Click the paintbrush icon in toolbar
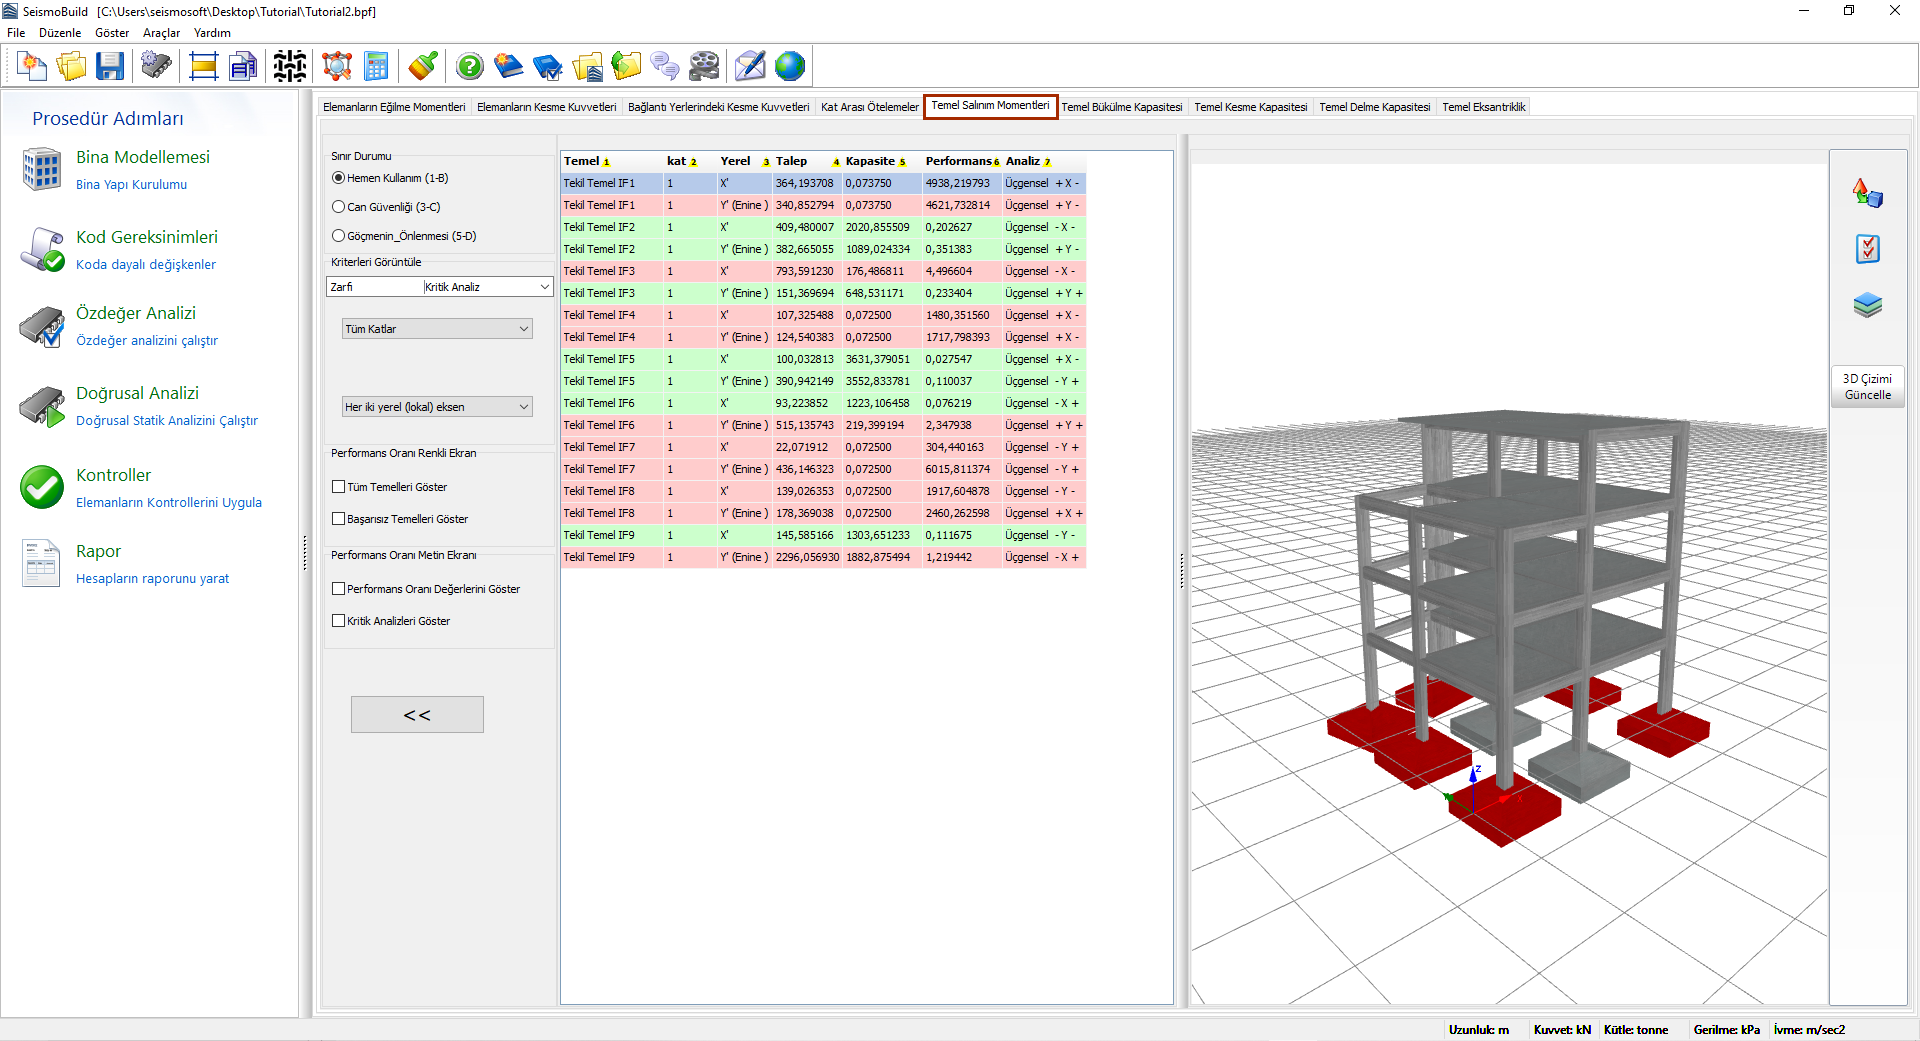This screenshot has height=1041, width=1920. pyautogui.click(x=423, y=67)
